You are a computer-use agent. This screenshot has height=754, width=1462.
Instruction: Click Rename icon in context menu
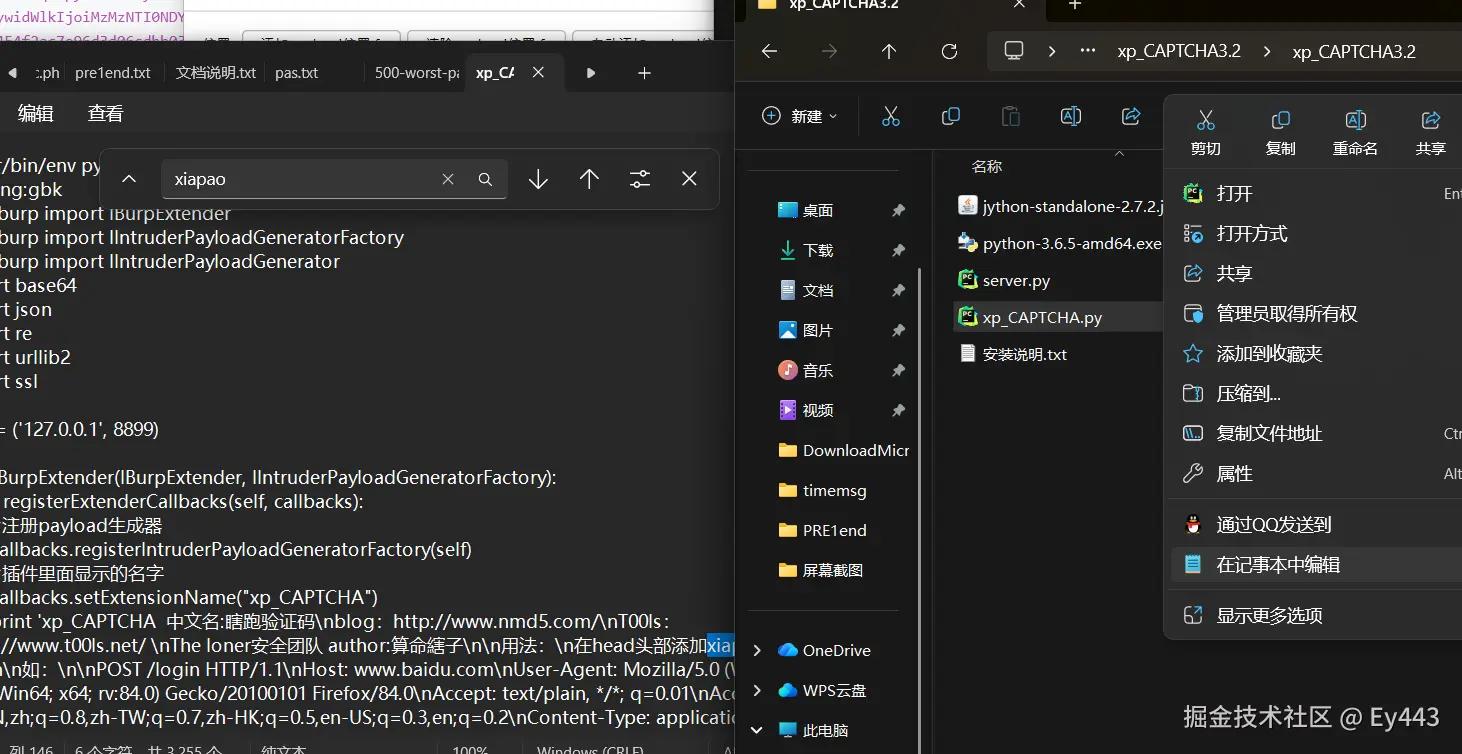(1355, 121)
